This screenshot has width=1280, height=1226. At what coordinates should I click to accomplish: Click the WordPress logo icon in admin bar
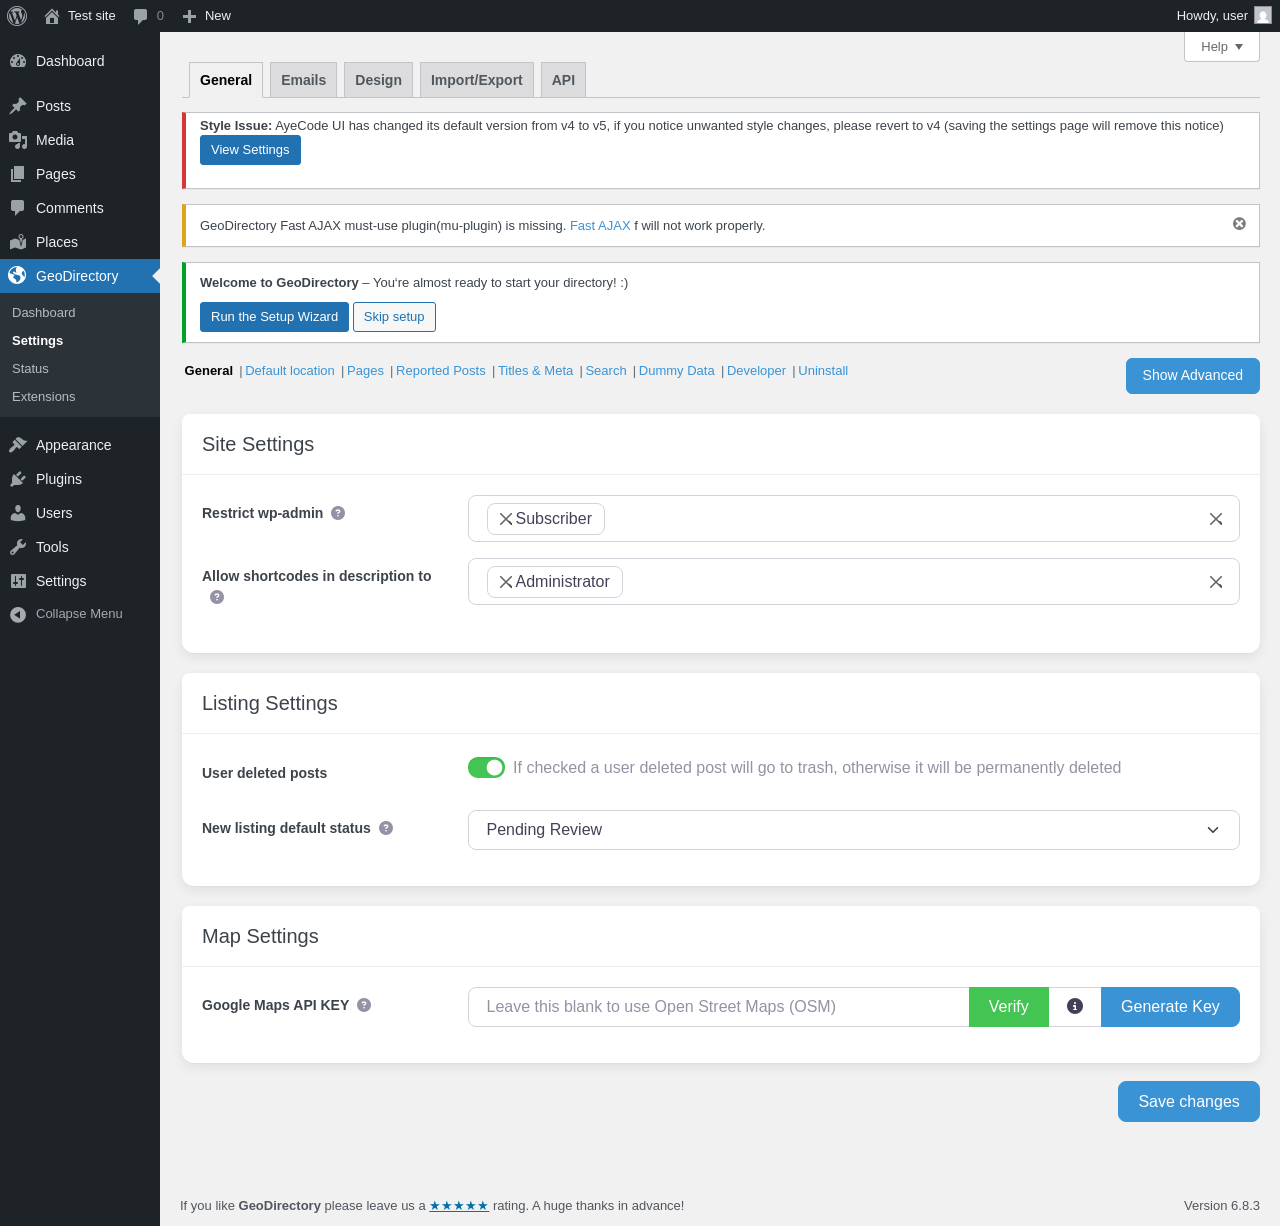(x=17, y=16)
